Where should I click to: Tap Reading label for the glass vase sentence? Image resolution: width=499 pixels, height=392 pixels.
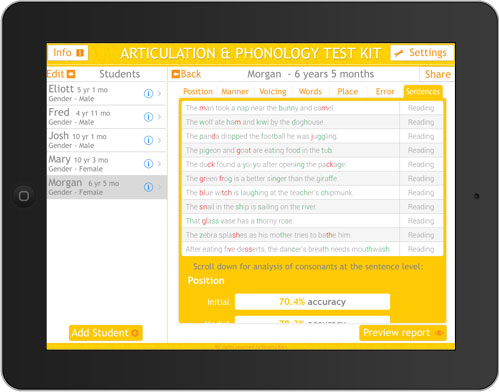point(421,221)
